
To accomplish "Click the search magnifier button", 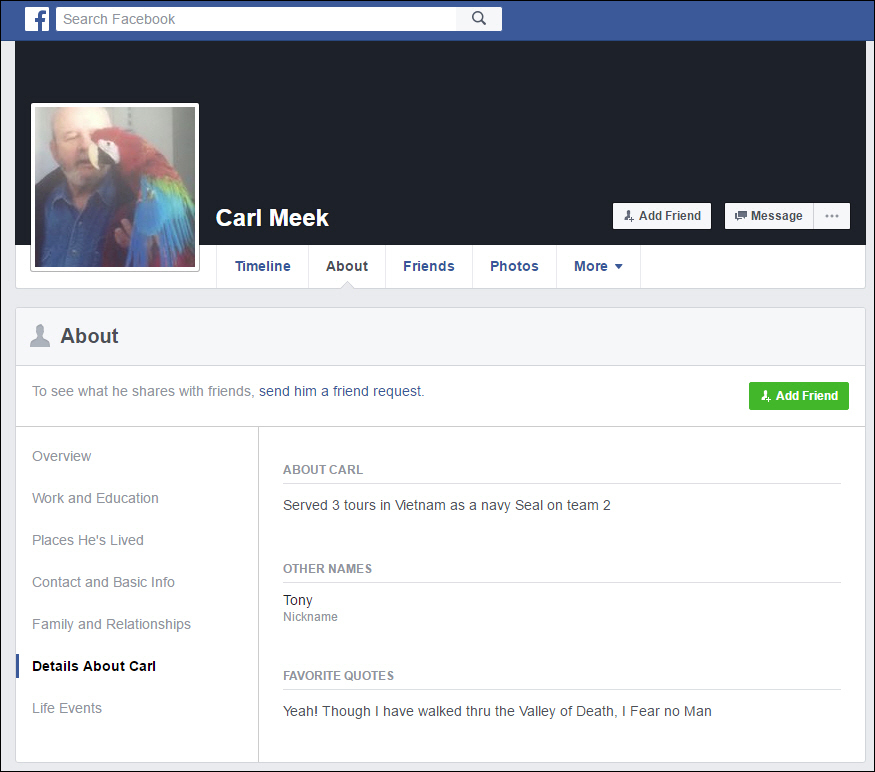I will point(478,19).
